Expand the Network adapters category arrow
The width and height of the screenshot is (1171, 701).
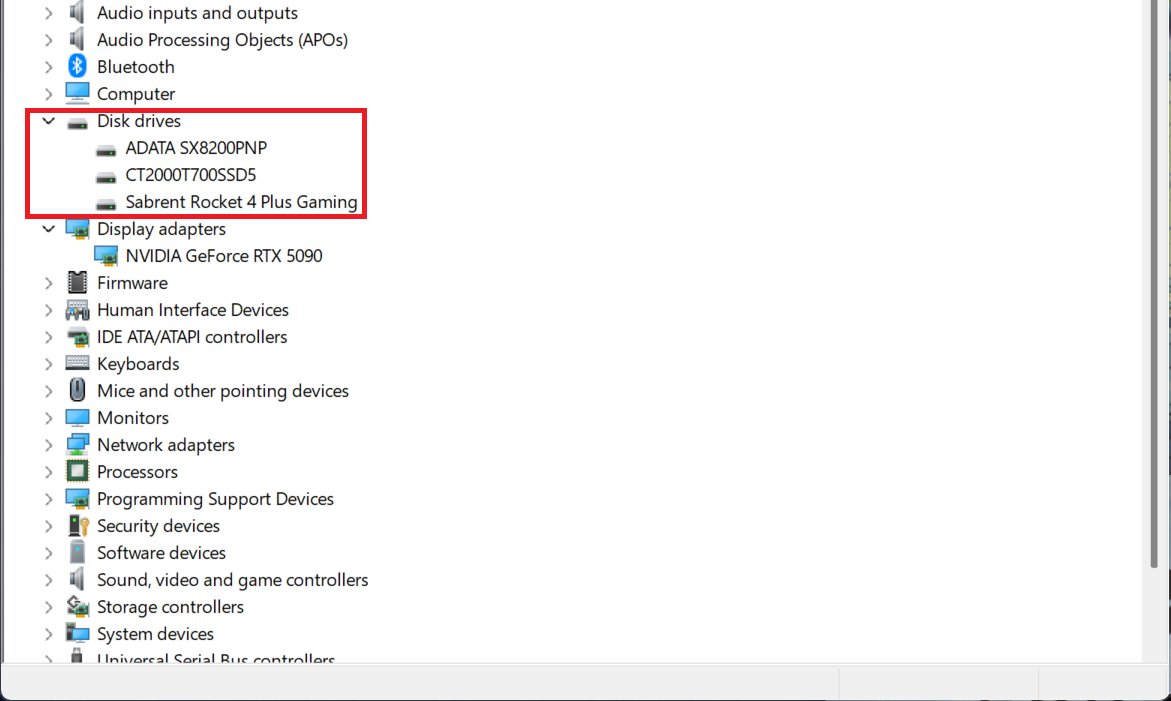(x=49, y=445)
